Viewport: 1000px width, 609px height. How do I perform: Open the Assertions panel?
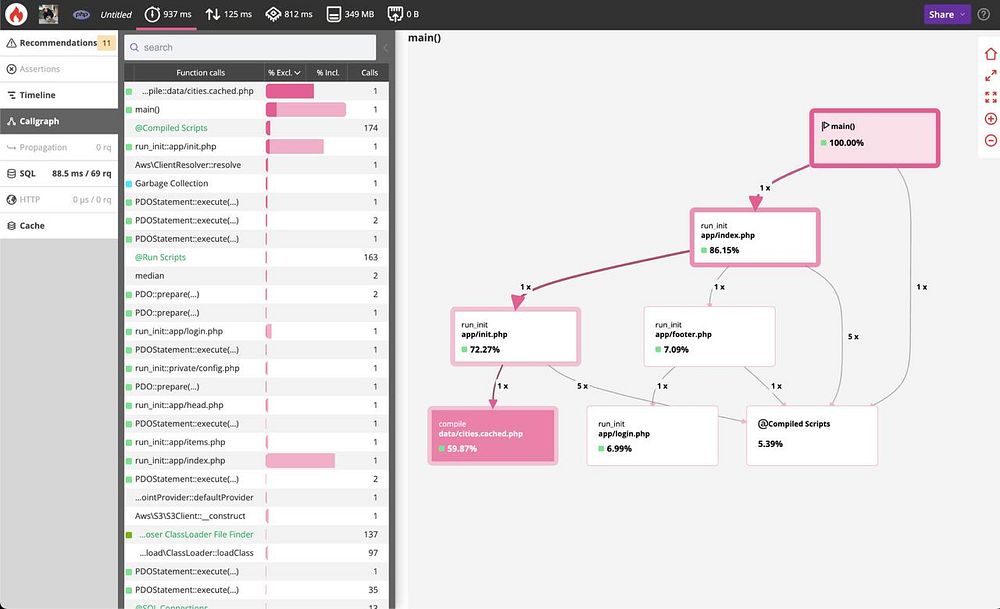click(x=59, y=69)
